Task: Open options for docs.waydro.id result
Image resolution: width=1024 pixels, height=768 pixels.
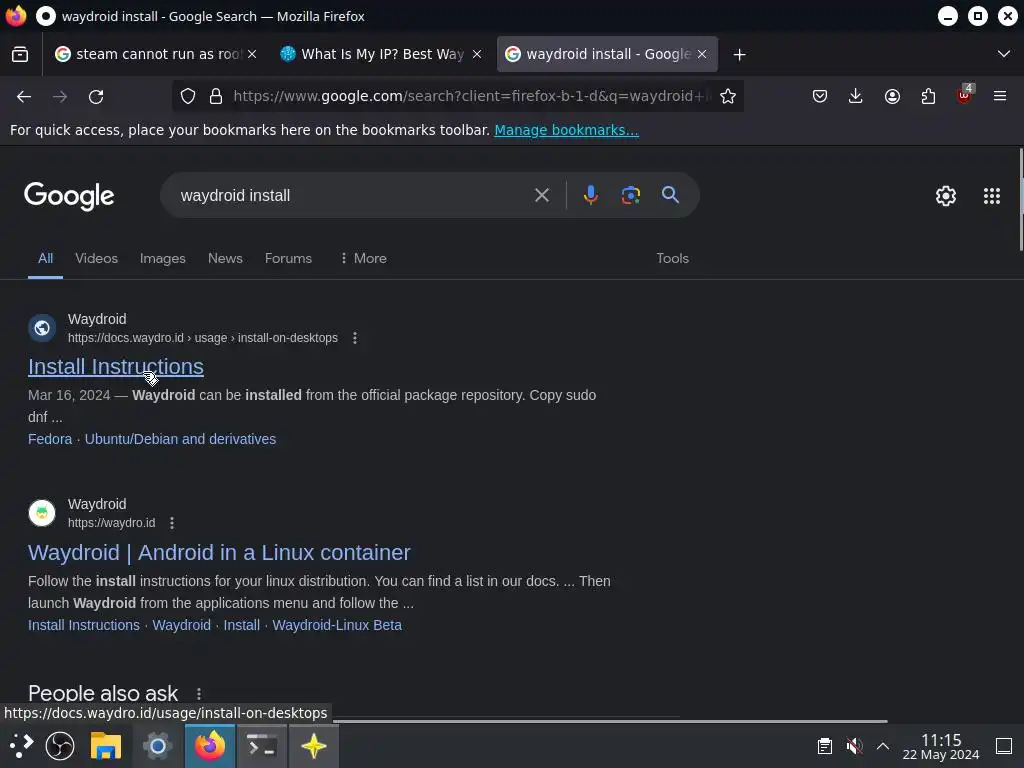Action: (355, 338)
